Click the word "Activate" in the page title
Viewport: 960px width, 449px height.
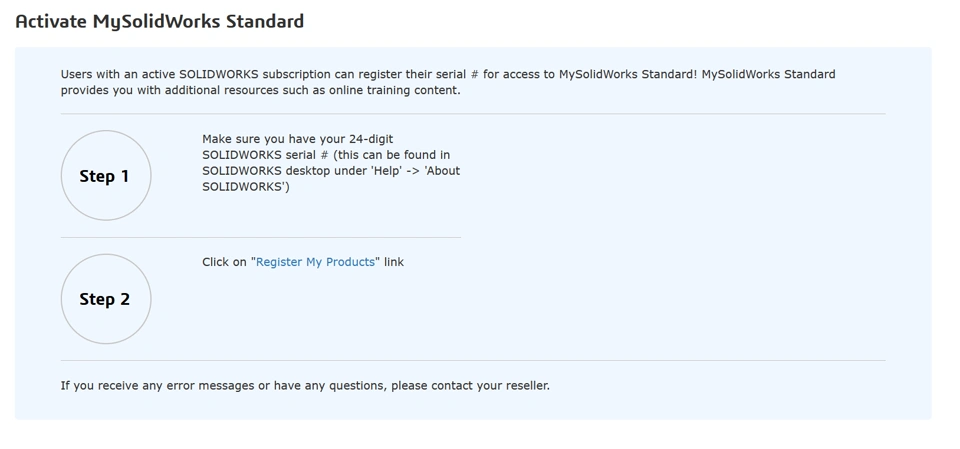pyautogui.click(x=51, y=21)
